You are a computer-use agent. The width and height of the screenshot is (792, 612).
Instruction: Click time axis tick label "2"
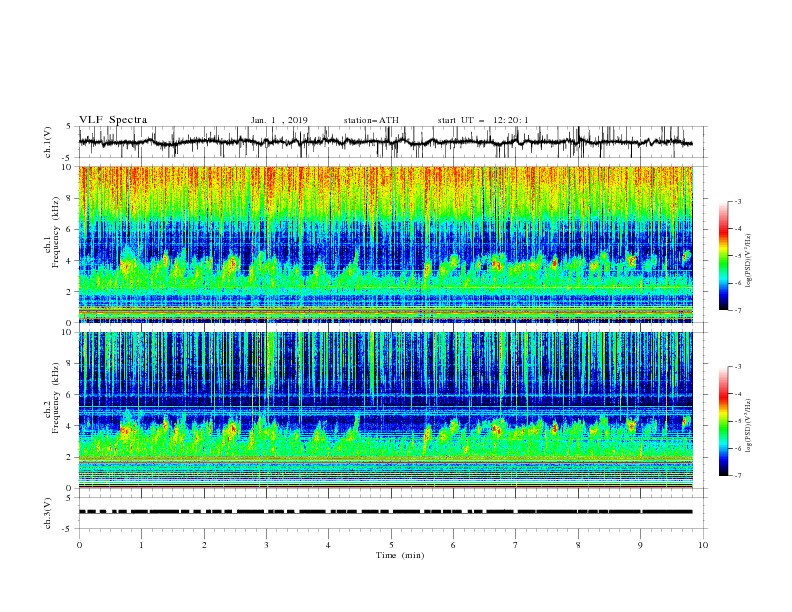(x=204, y=545)
